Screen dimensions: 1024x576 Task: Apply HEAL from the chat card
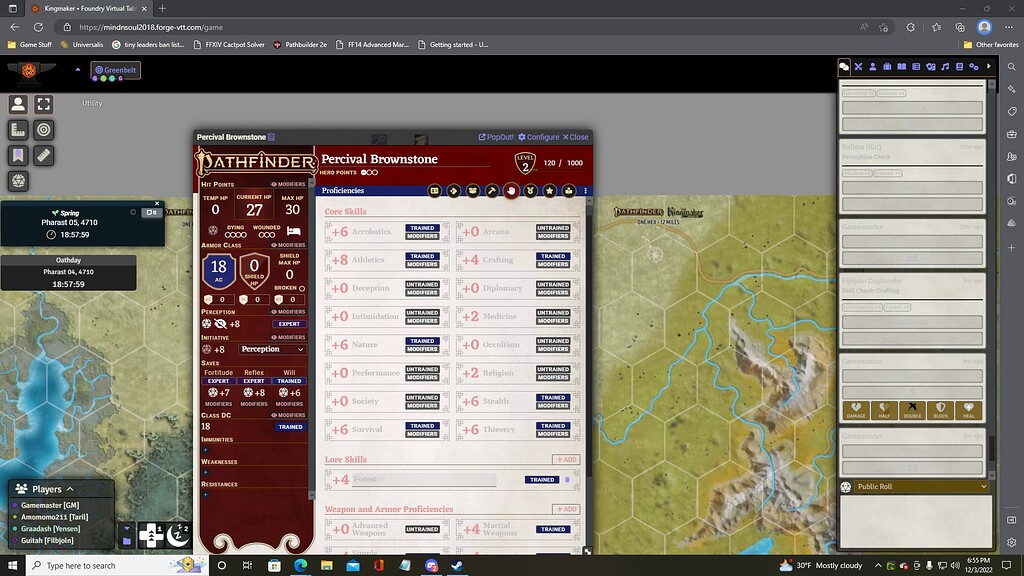pyautogui.click(x=968, y=409)
